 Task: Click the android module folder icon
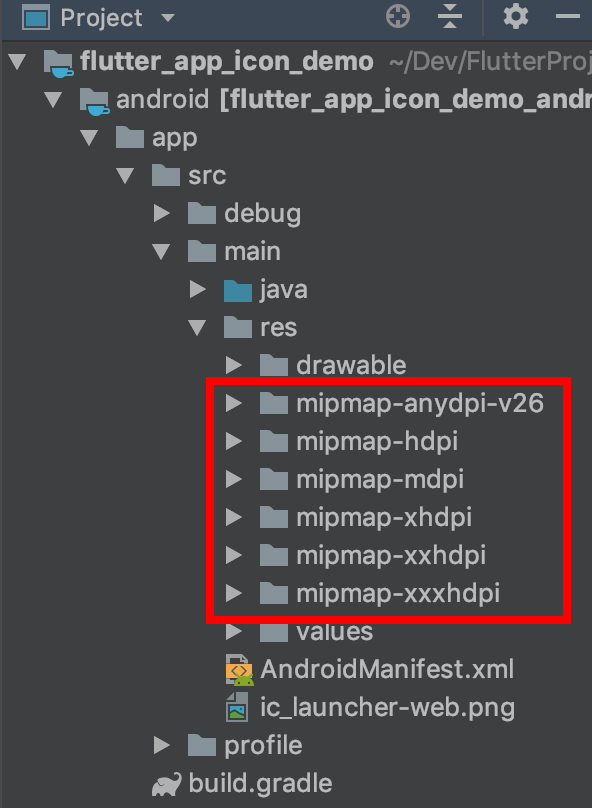[x=94, y=101]
